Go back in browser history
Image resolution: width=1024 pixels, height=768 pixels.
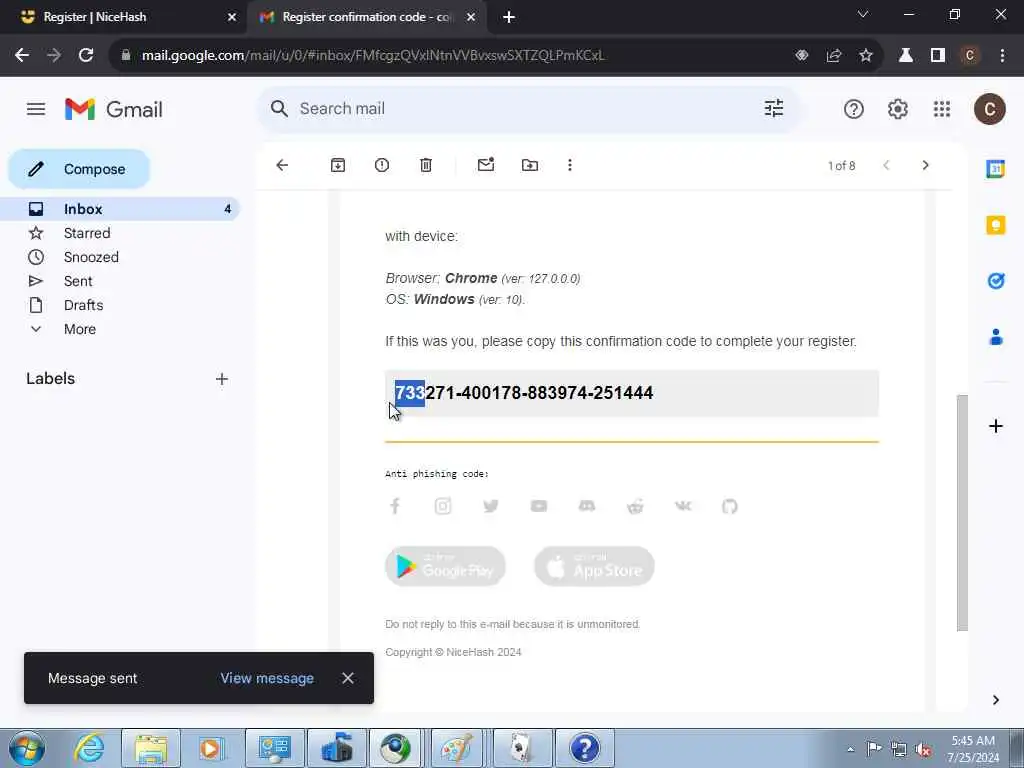22,56
